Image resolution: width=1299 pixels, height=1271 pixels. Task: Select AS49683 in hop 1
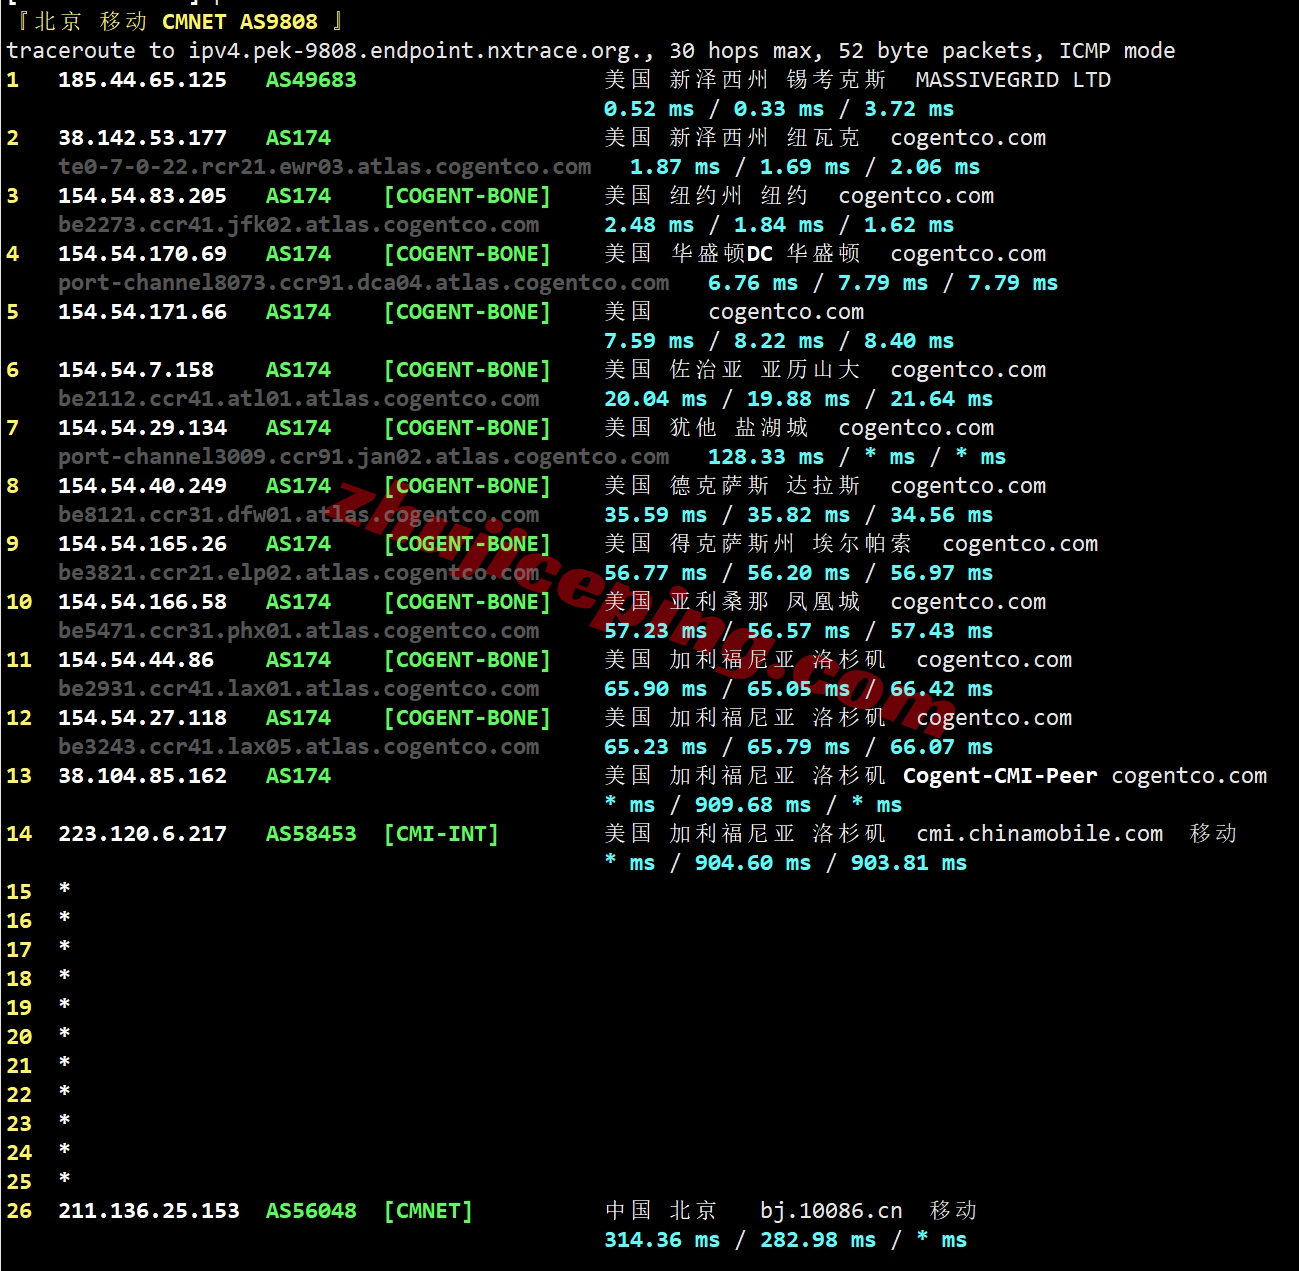[x=311, y=80]
